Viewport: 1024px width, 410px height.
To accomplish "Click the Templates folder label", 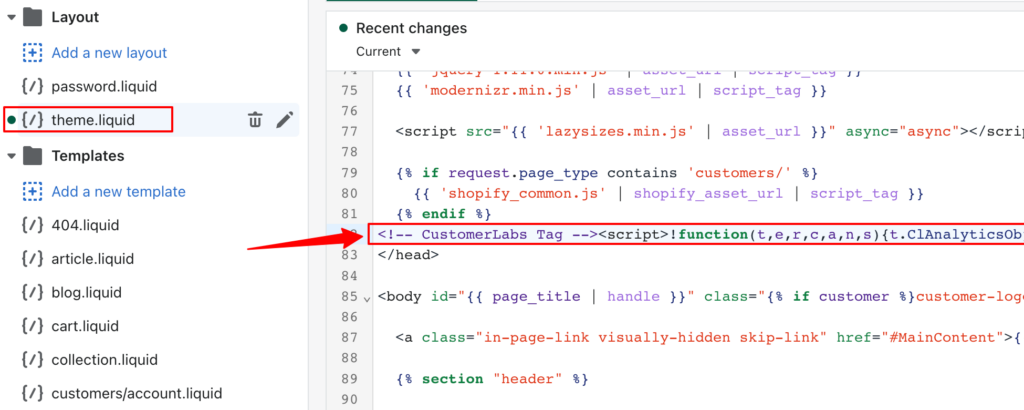I will click(x=88, y=157).
